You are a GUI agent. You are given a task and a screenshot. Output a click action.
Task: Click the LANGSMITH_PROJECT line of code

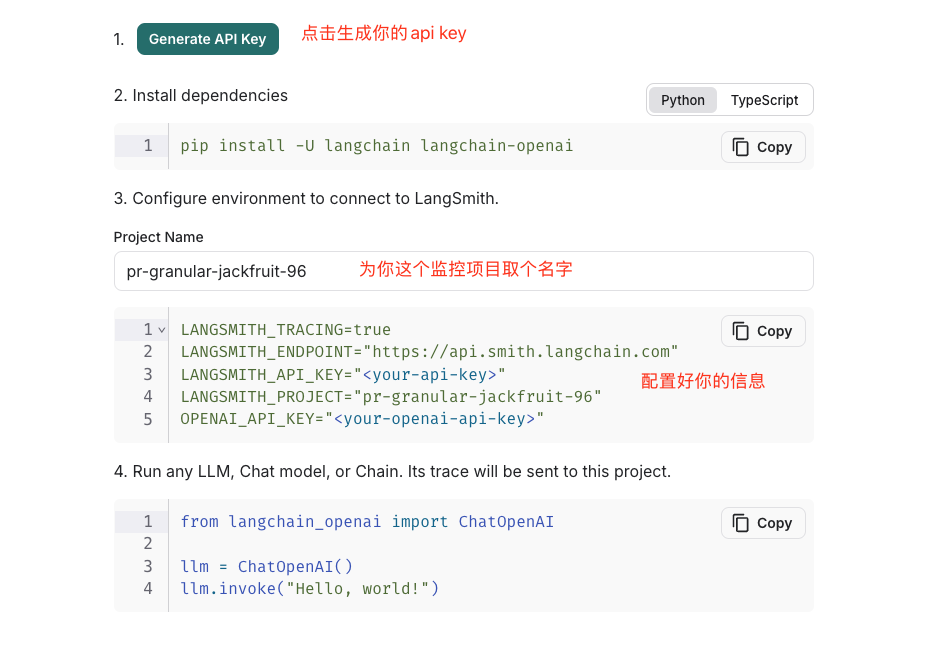391,397
